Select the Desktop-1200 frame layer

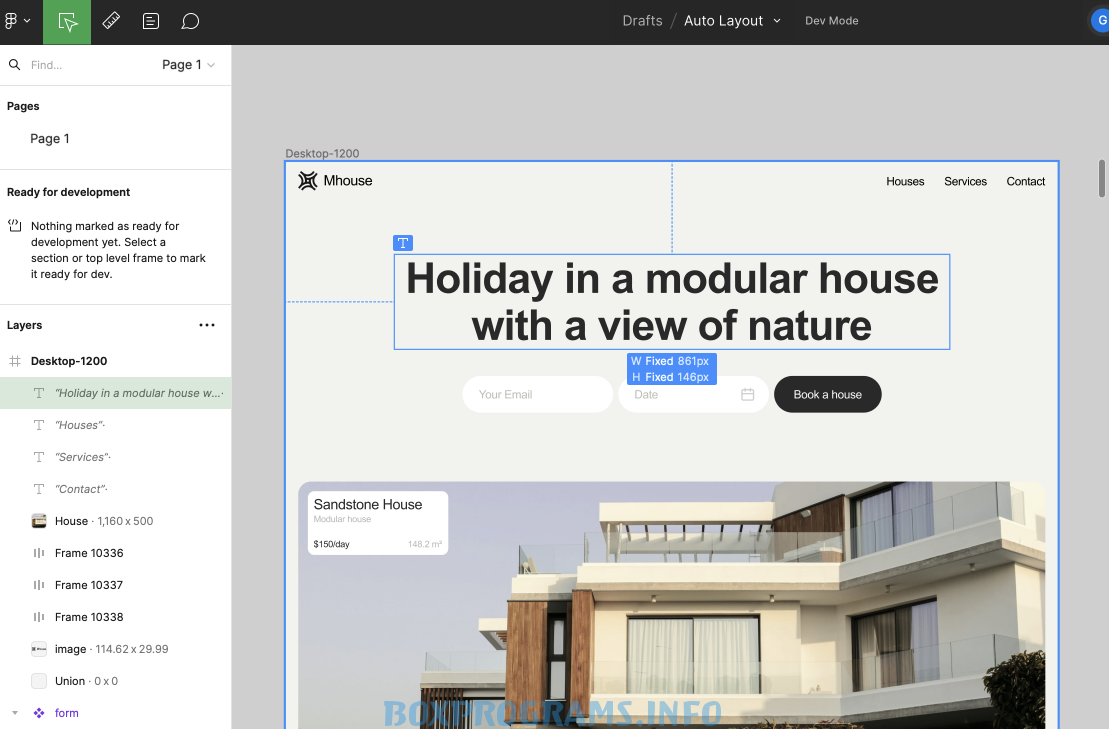pos(115,361)
